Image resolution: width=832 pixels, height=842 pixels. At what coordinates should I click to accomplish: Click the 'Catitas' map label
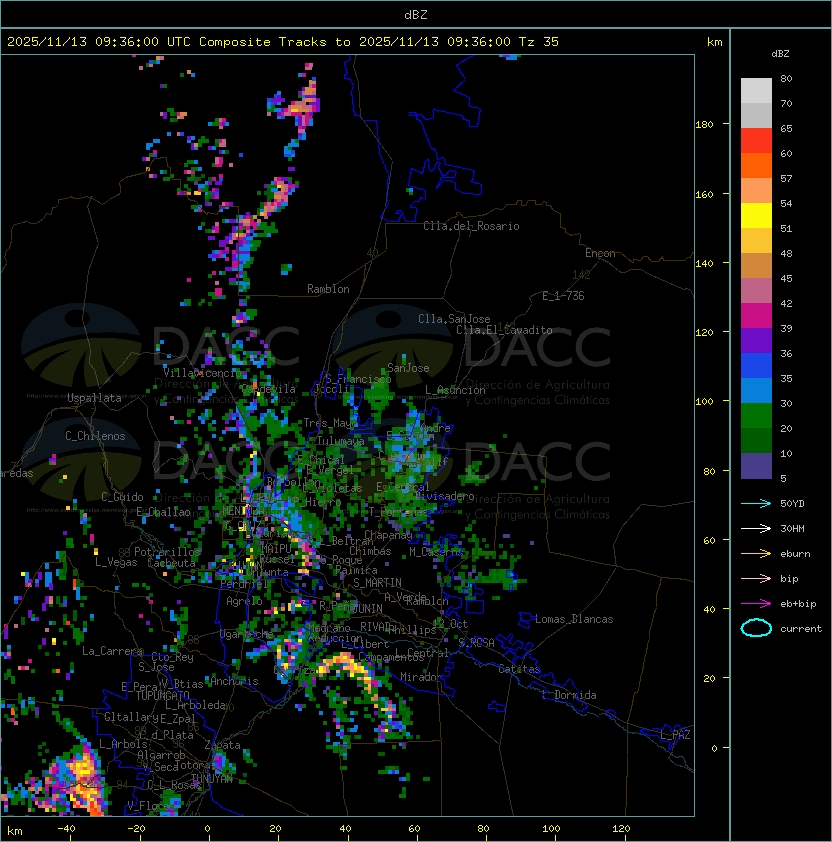point(519,669)
